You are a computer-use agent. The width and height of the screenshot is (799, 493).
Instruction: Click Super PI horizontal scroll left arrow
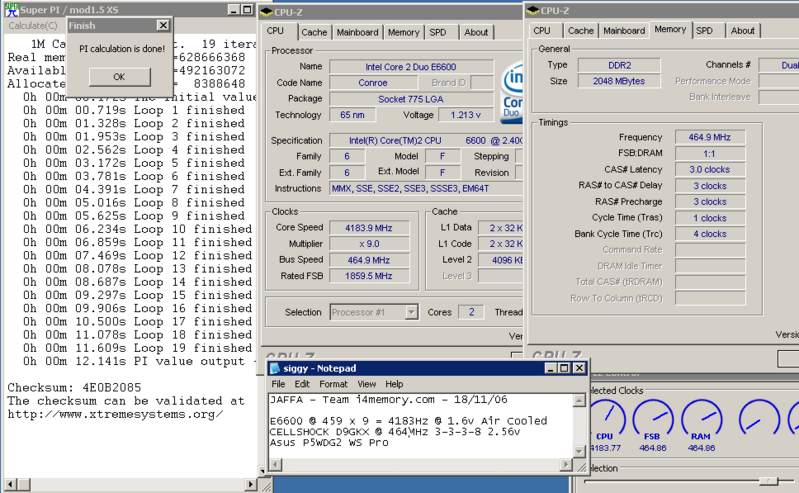pos(10,484)
